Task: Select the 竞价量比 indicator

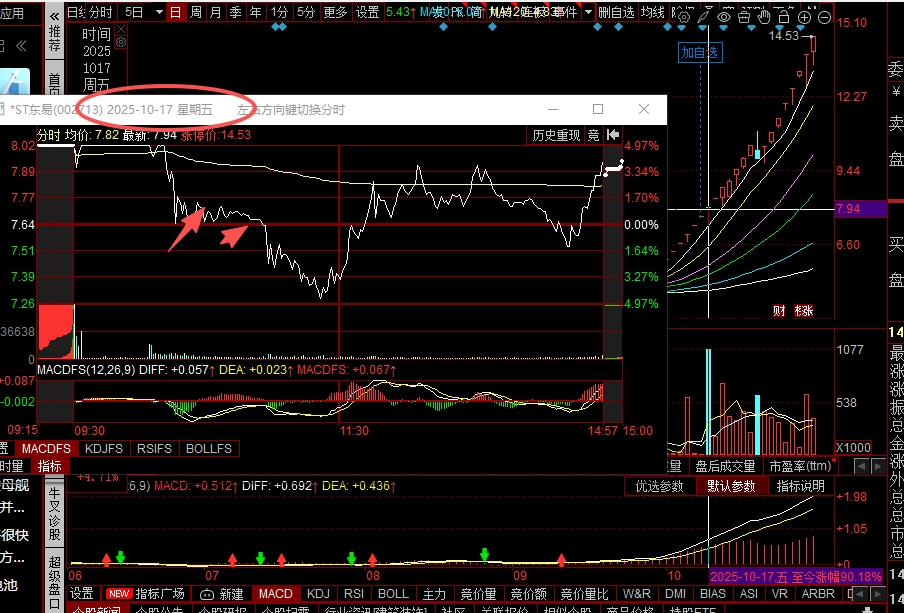Action: [x=584, y=593]
